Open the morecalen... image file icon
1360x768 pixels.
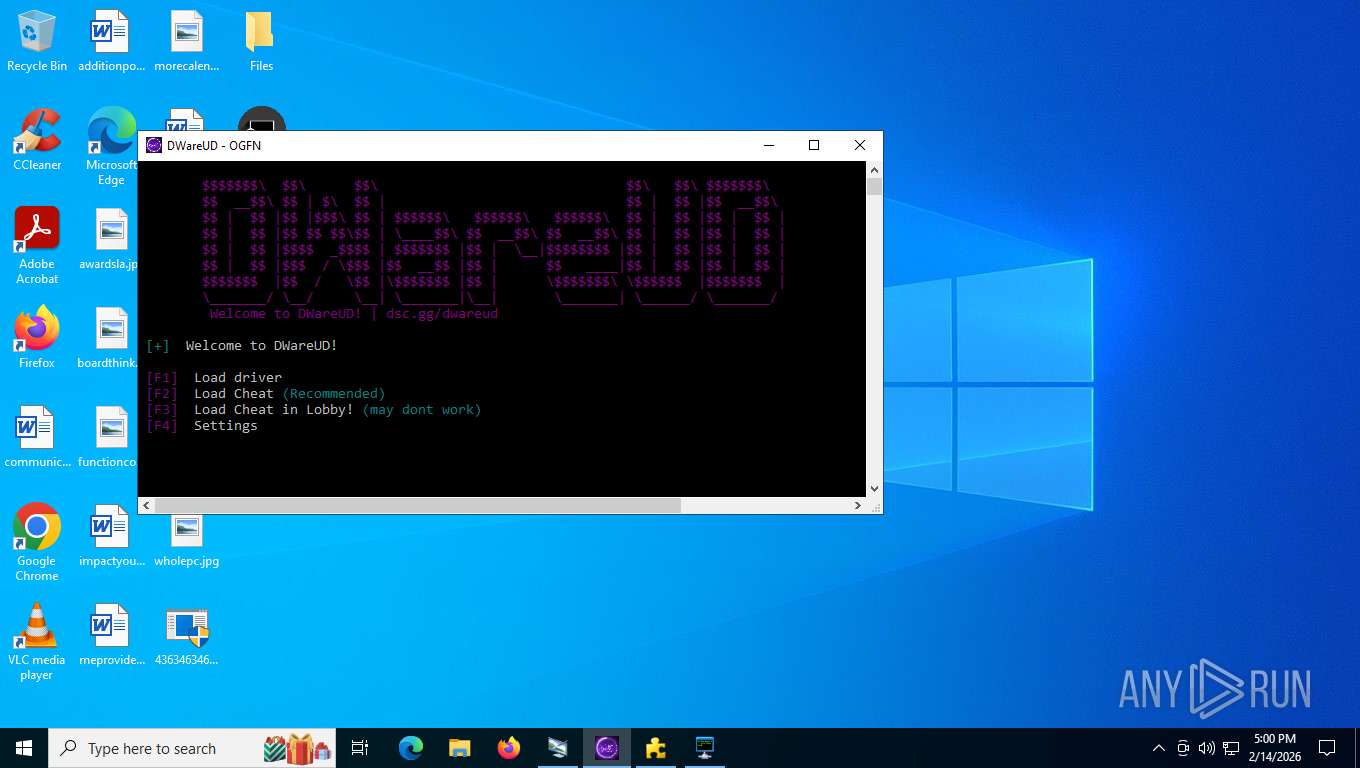pos(186,42)
